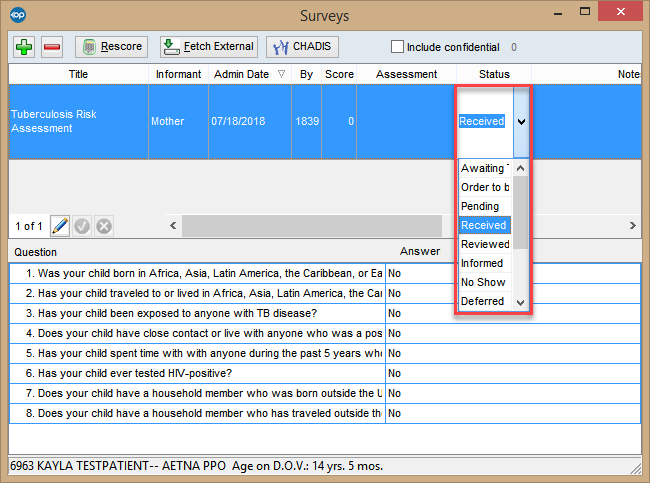Click the No answer for question 3
650x483 pixels.
click(394, 313)
